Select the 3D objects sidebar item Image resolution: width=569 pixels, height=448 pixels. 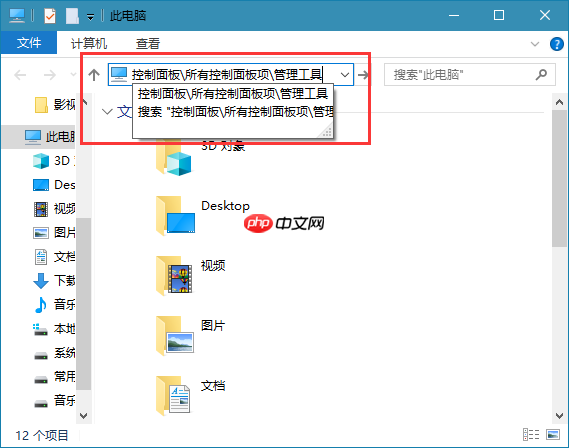54,161
